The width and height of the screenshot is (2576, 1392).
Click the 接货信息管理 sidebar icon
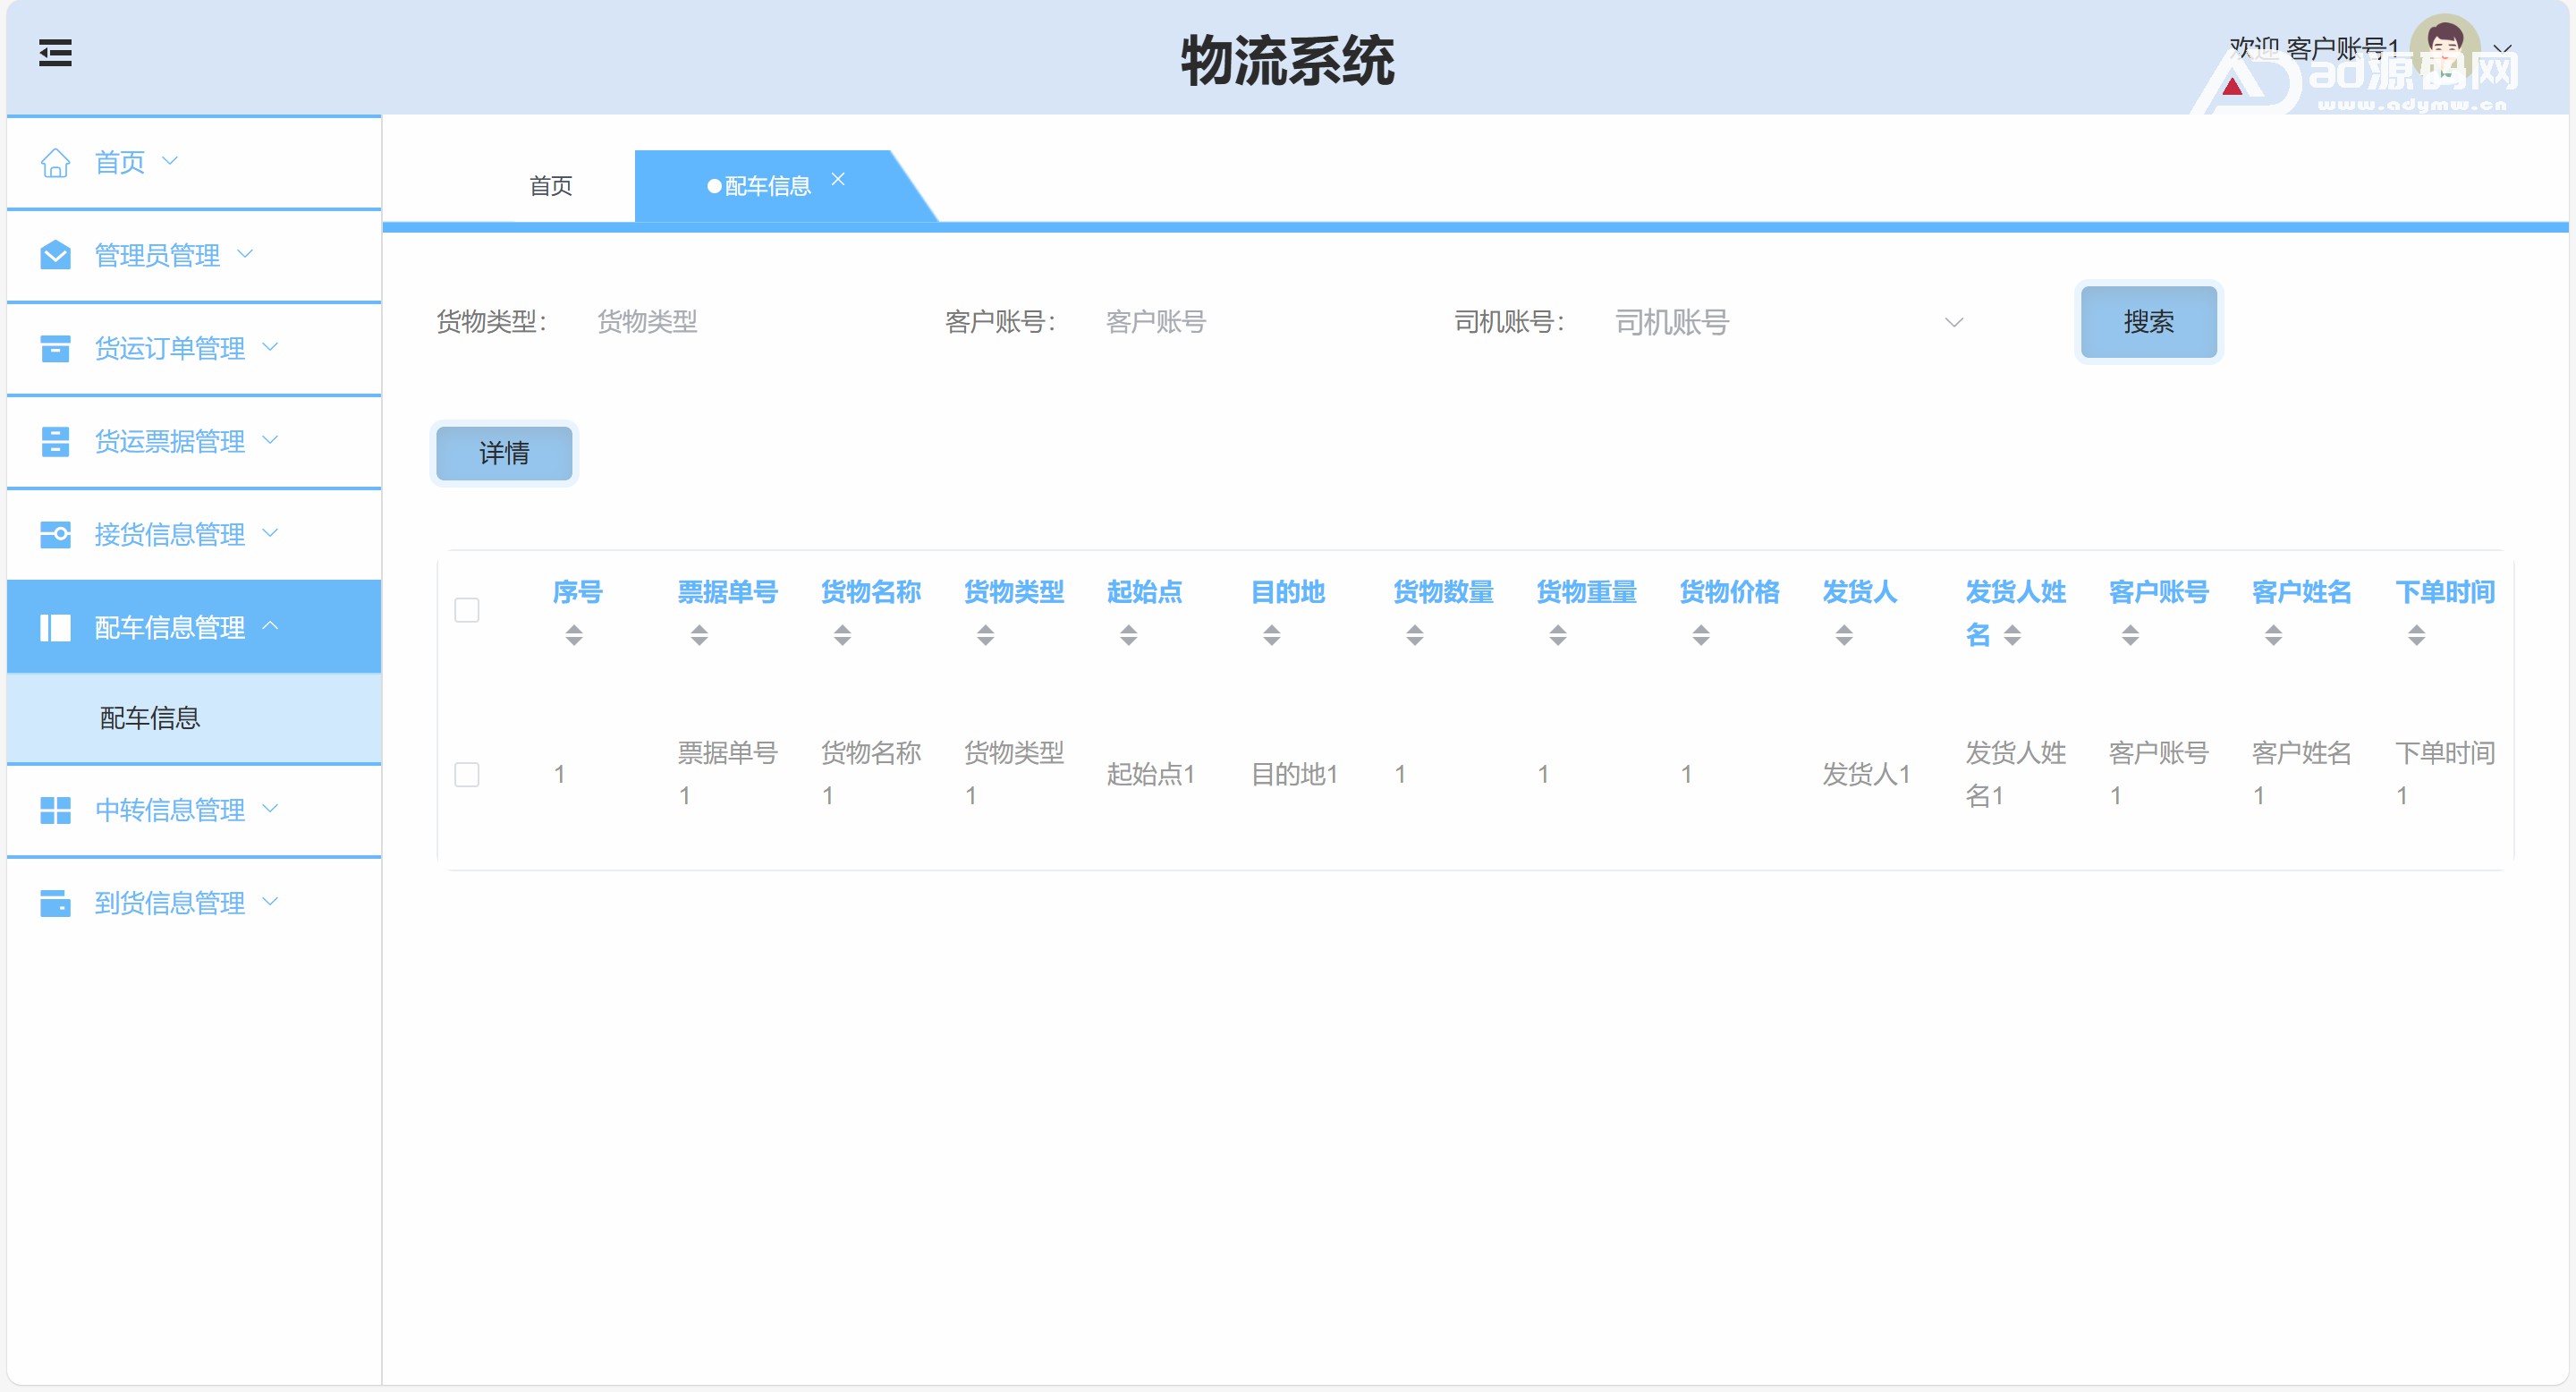(55, 534)
